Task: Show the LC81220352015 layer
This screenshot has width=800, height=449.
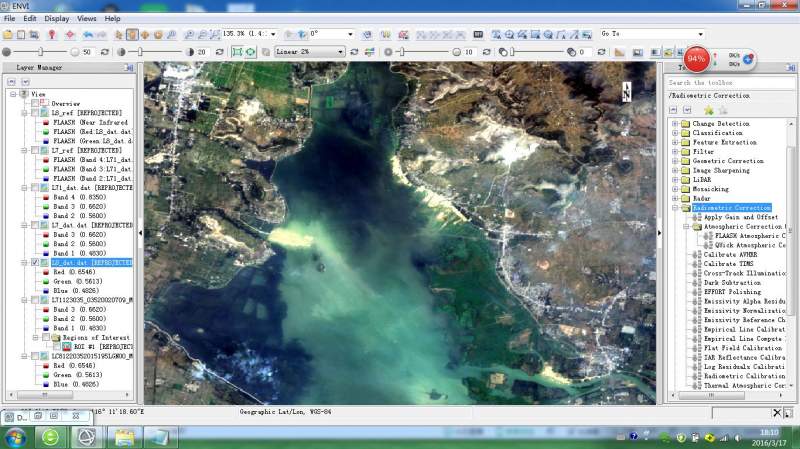Action: 35,356
